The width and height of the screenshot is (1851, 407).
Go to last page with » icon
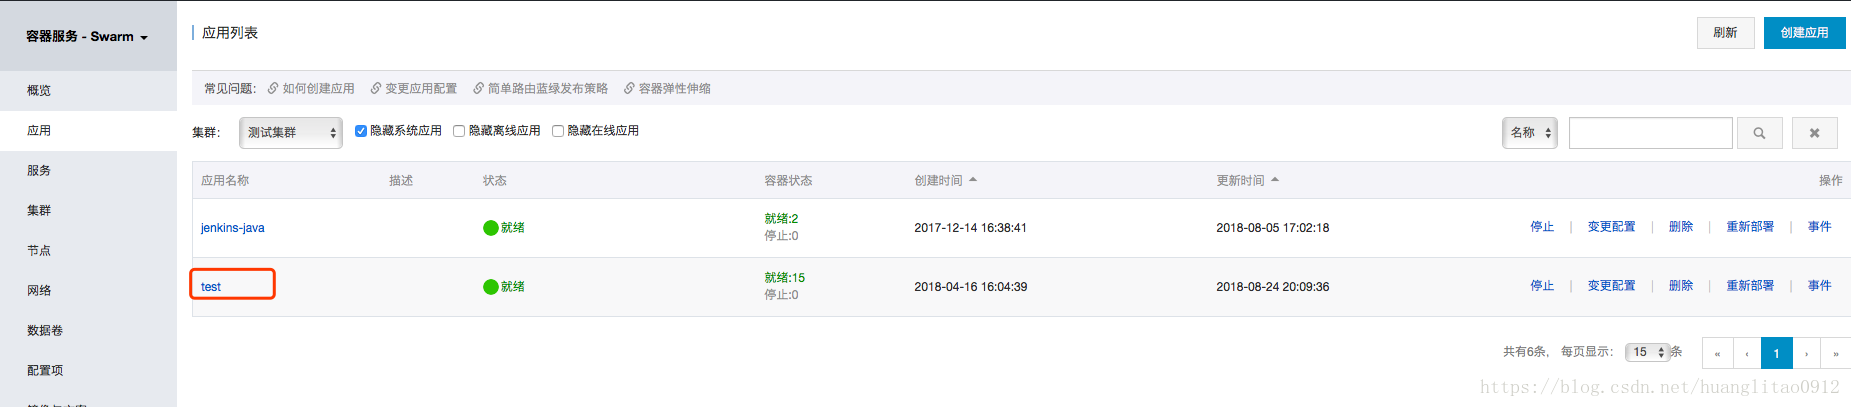(1836, 353)
